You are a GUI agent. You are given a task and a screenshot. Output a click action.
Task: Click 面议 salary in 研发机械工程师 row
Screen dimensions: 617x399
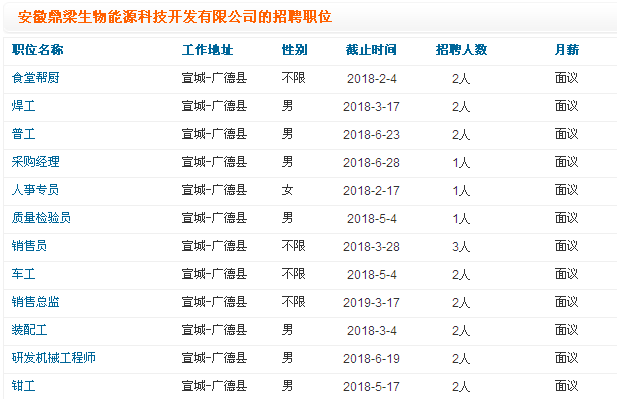[567, 357]
